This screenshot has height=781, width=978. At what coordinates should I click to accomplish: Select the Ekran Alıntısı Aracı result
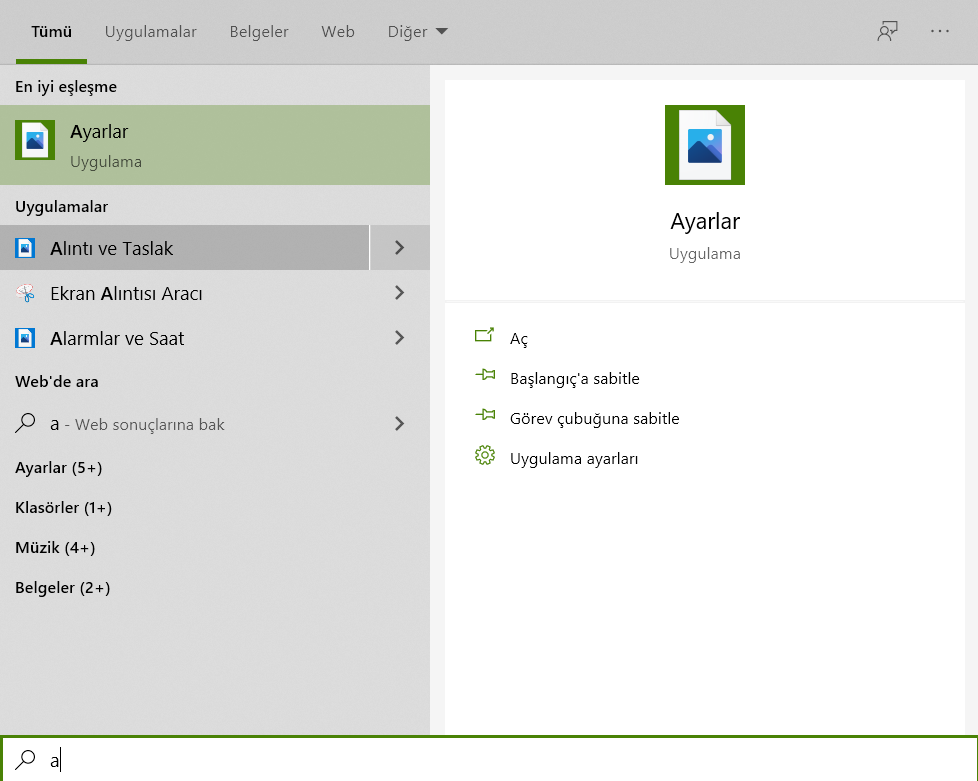[185, 293]
